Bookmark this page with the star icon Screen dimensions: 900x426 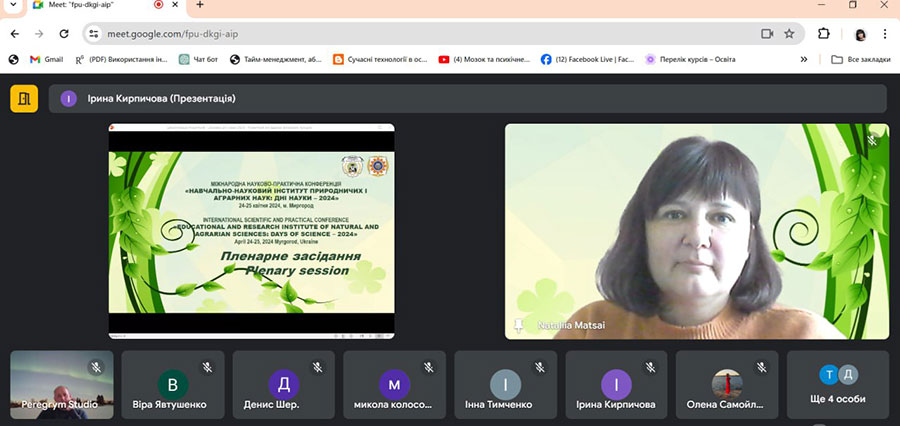tap(789, 33)
